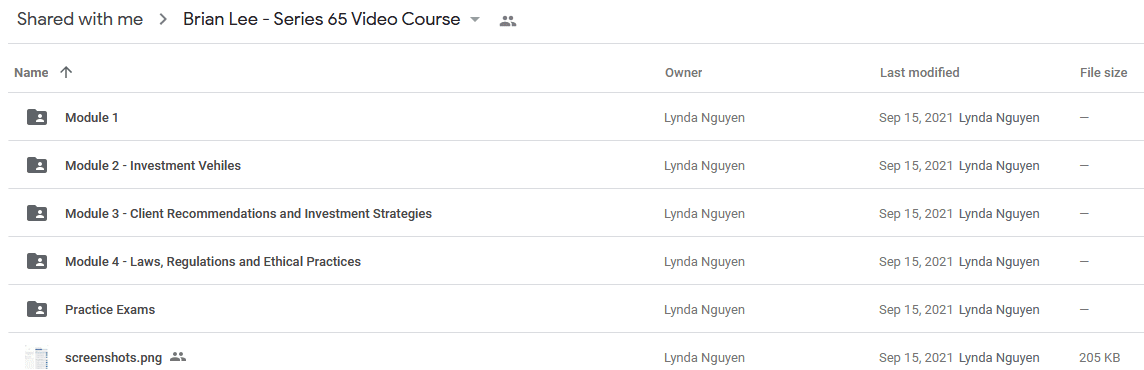Click the Module 2 shared folder icon

coord(37,165)
